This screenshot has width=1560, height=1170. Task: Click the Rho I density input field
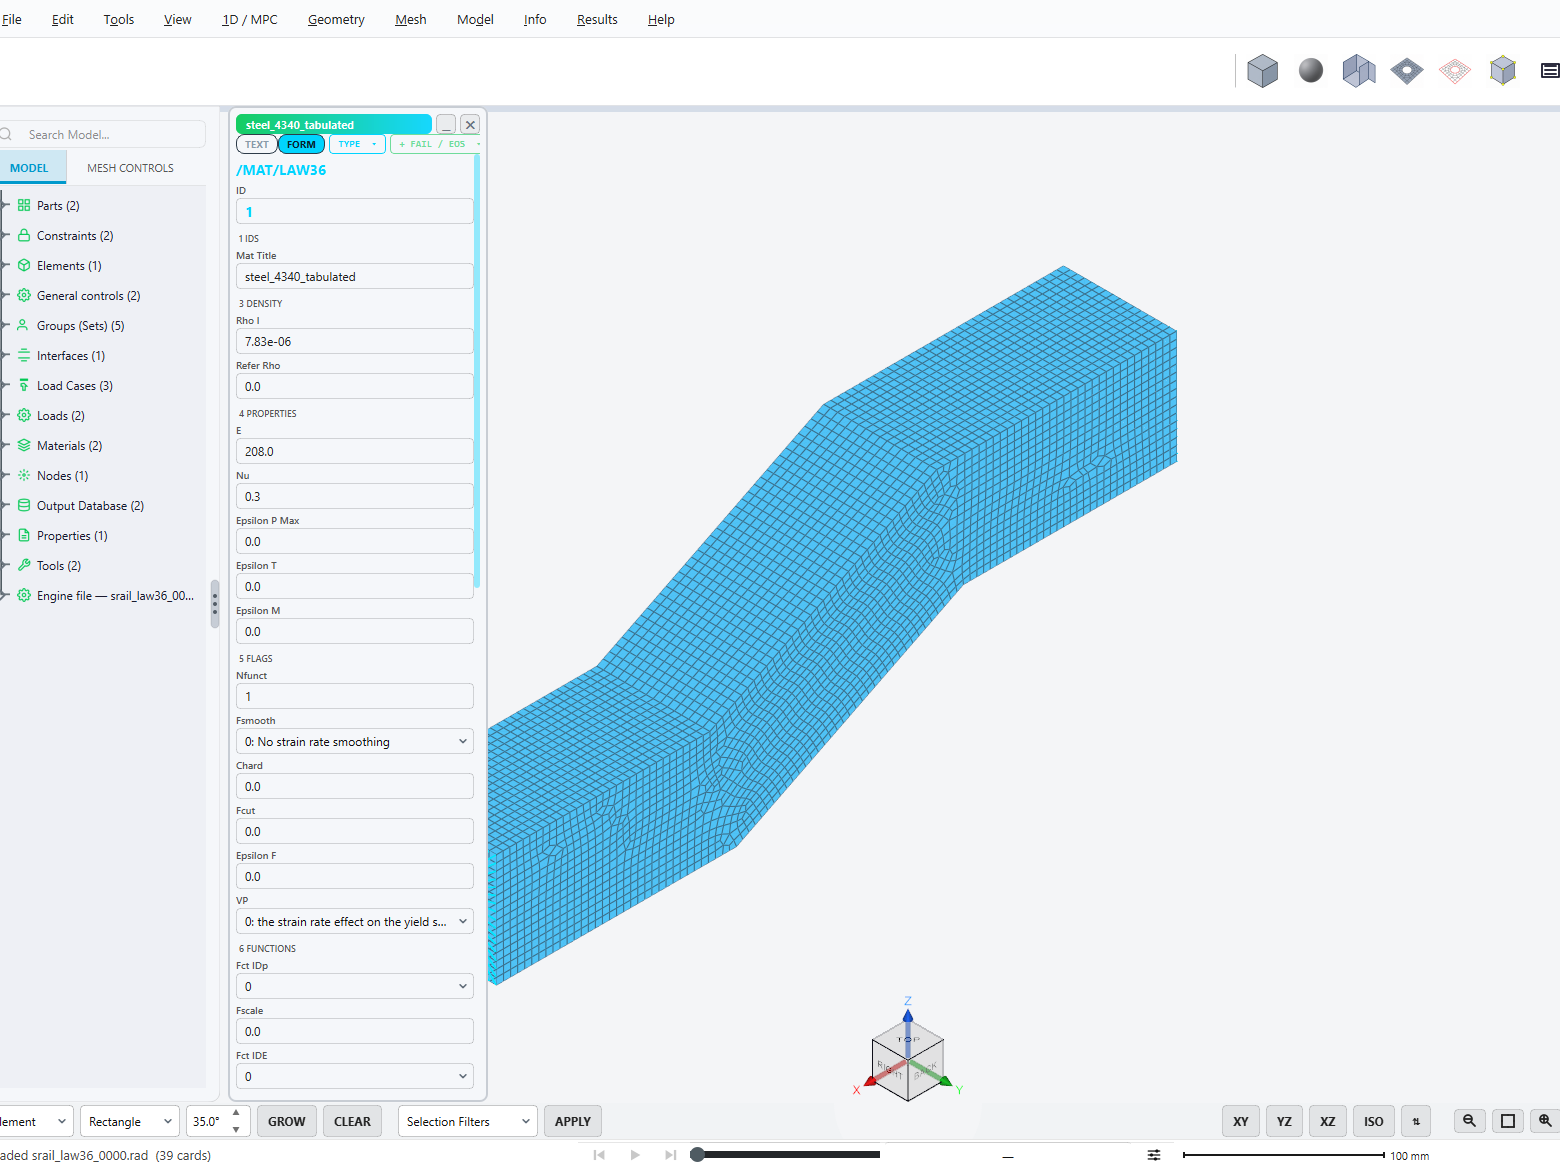[355, 342]
